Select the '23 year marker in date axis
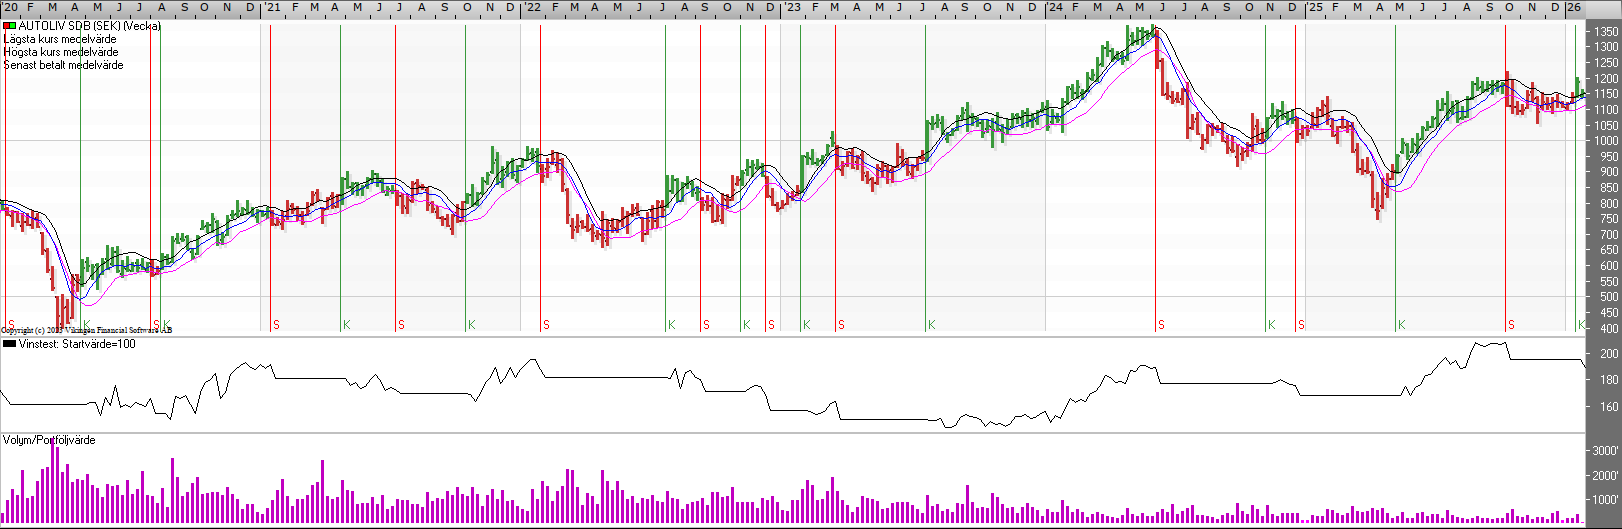Screen dimensions: 1622x529 coord(792,7)
